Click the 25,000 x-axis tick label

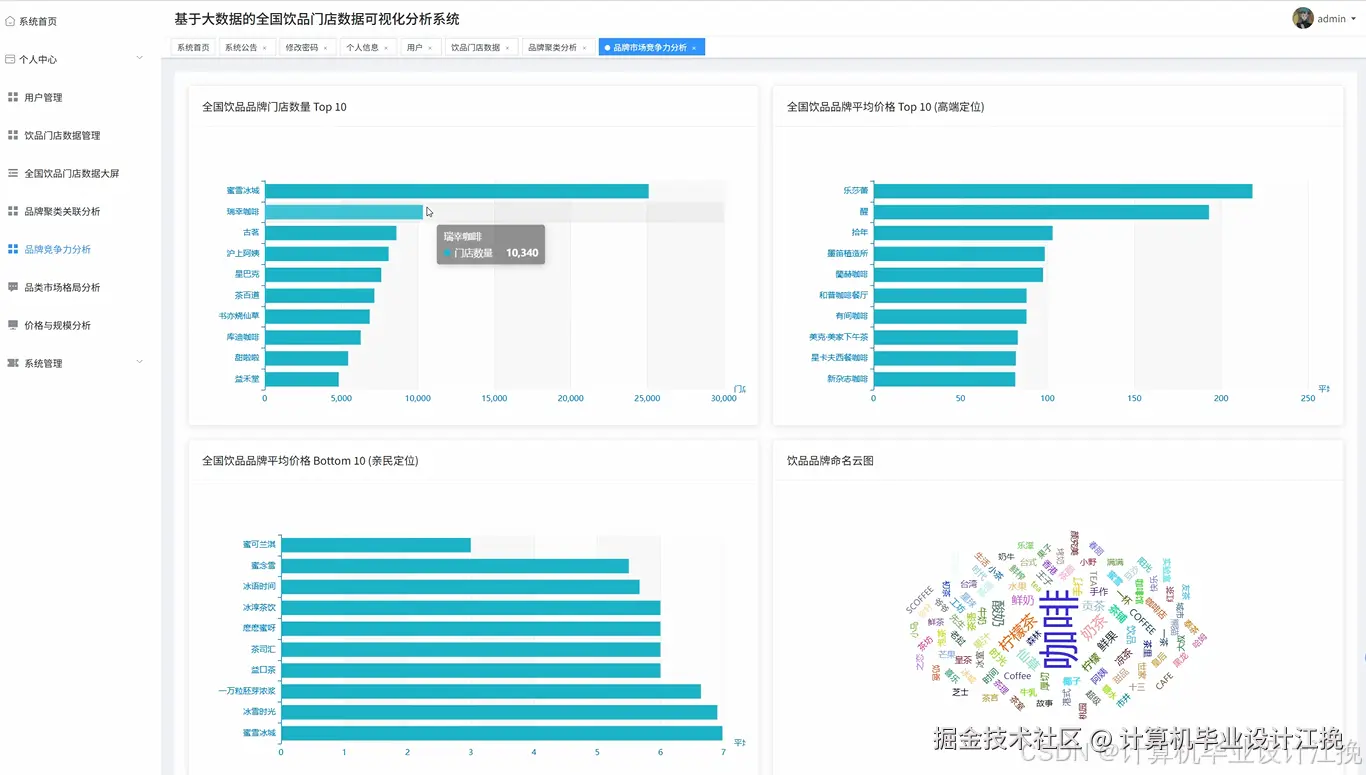click(647, 398)
